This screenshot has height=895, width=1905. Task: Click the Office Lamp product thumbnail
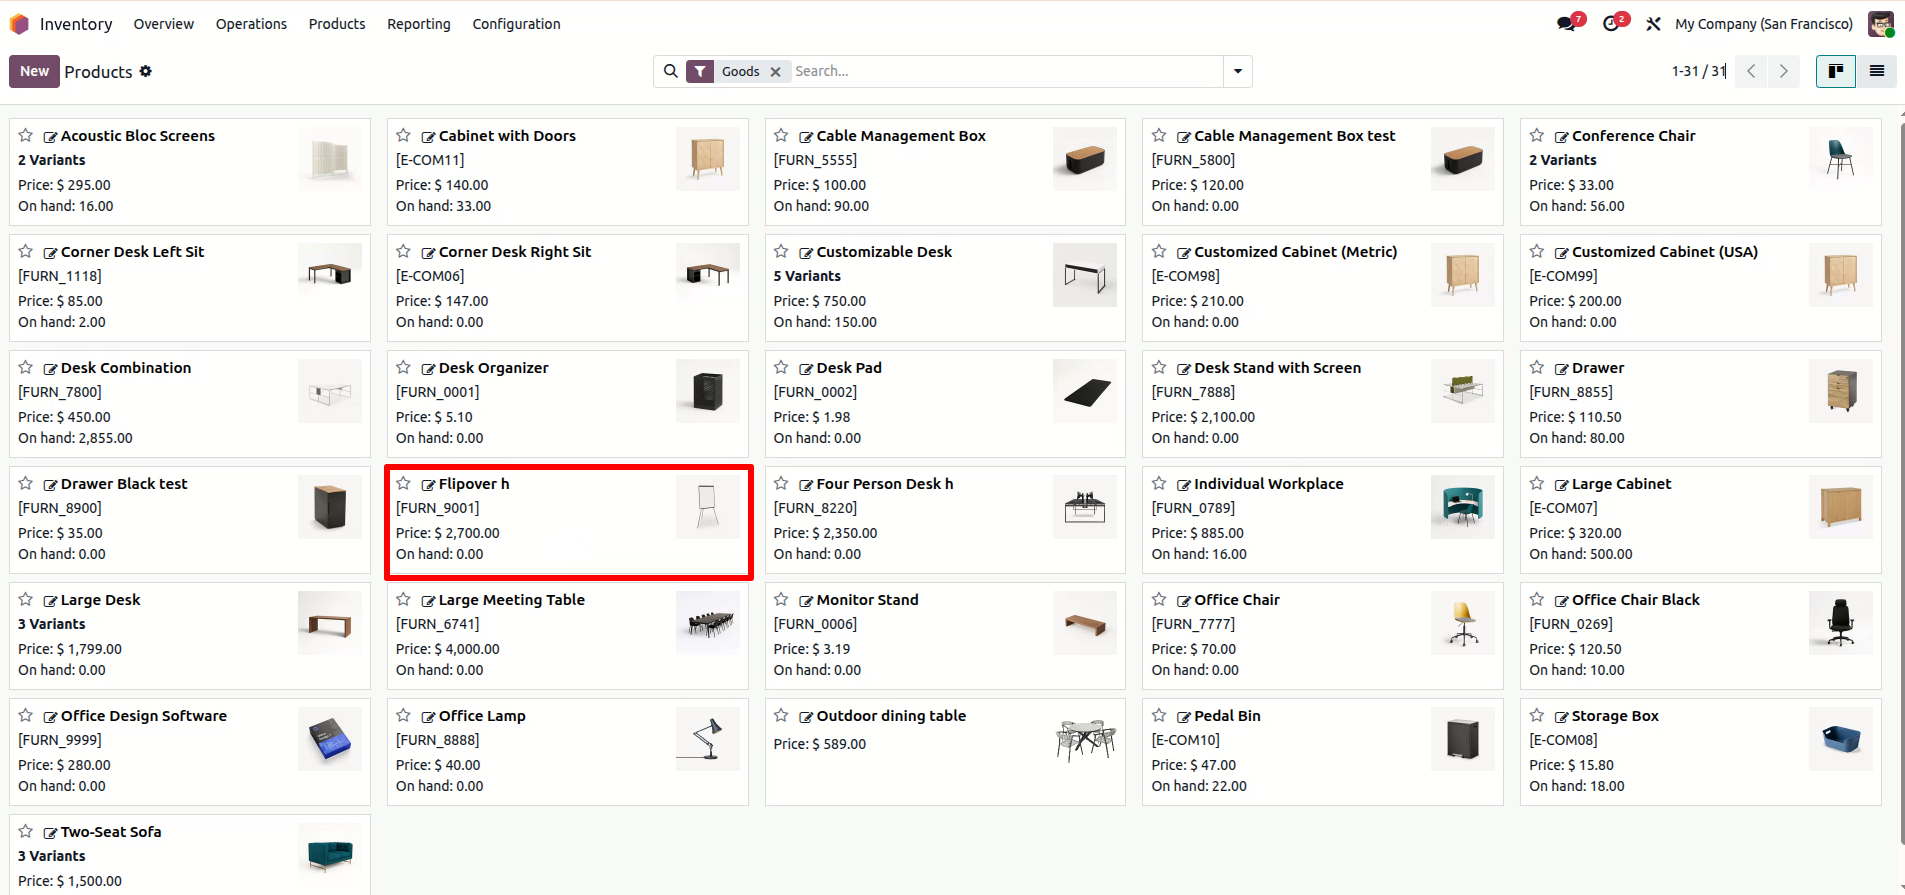708,739
